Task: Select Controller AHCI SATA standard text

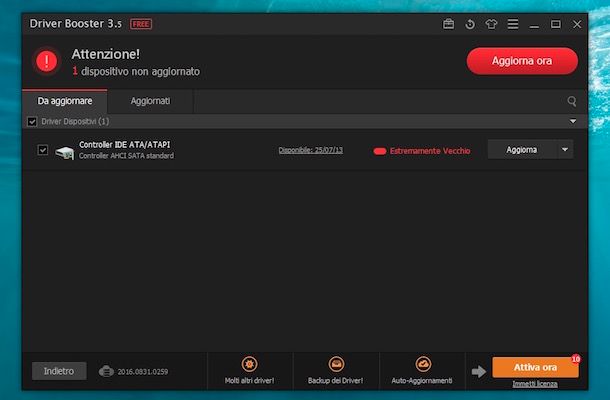Action: click(x=126, y=156)
